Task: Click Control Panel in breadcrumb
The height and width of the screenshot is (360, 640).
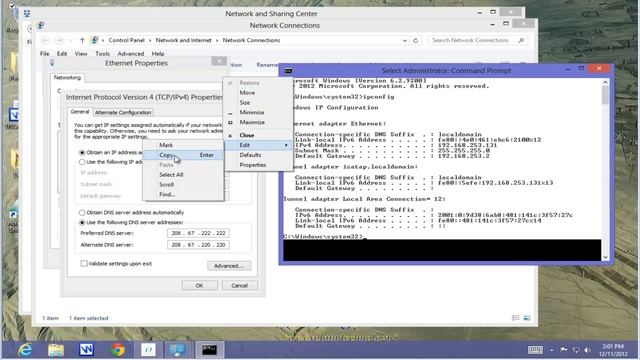Action: point(127,40)
